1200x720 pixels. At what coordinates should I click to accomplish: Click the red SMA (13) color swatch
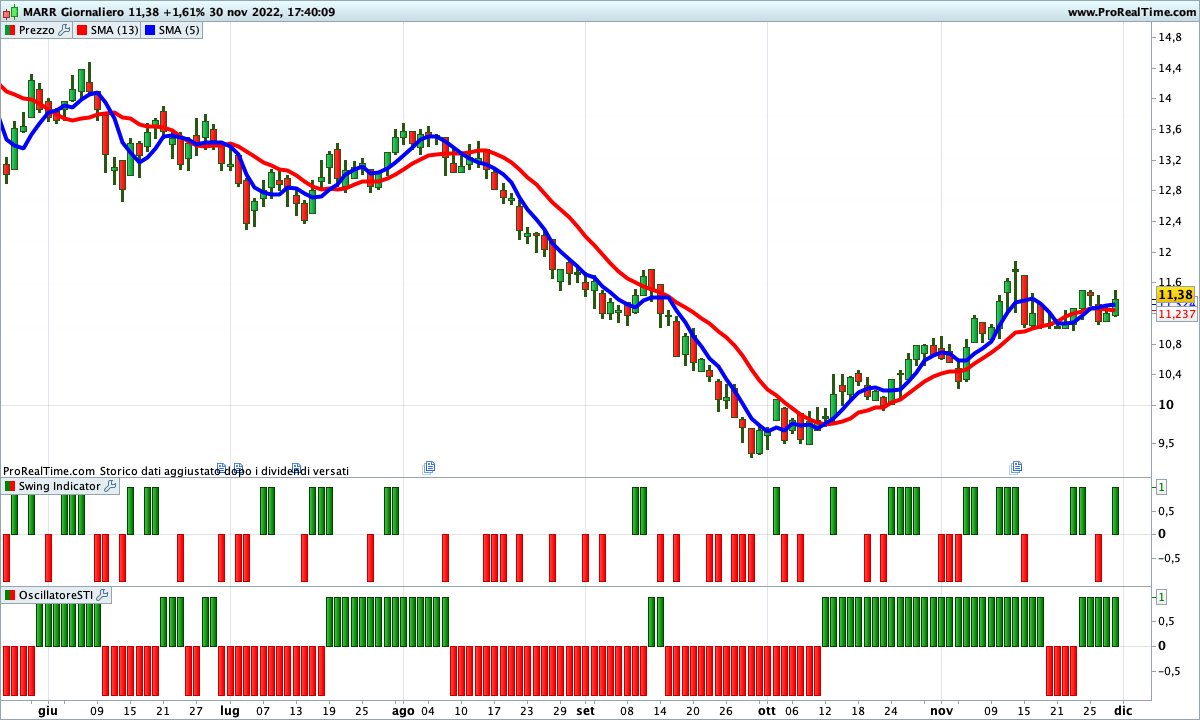point(82,30)
